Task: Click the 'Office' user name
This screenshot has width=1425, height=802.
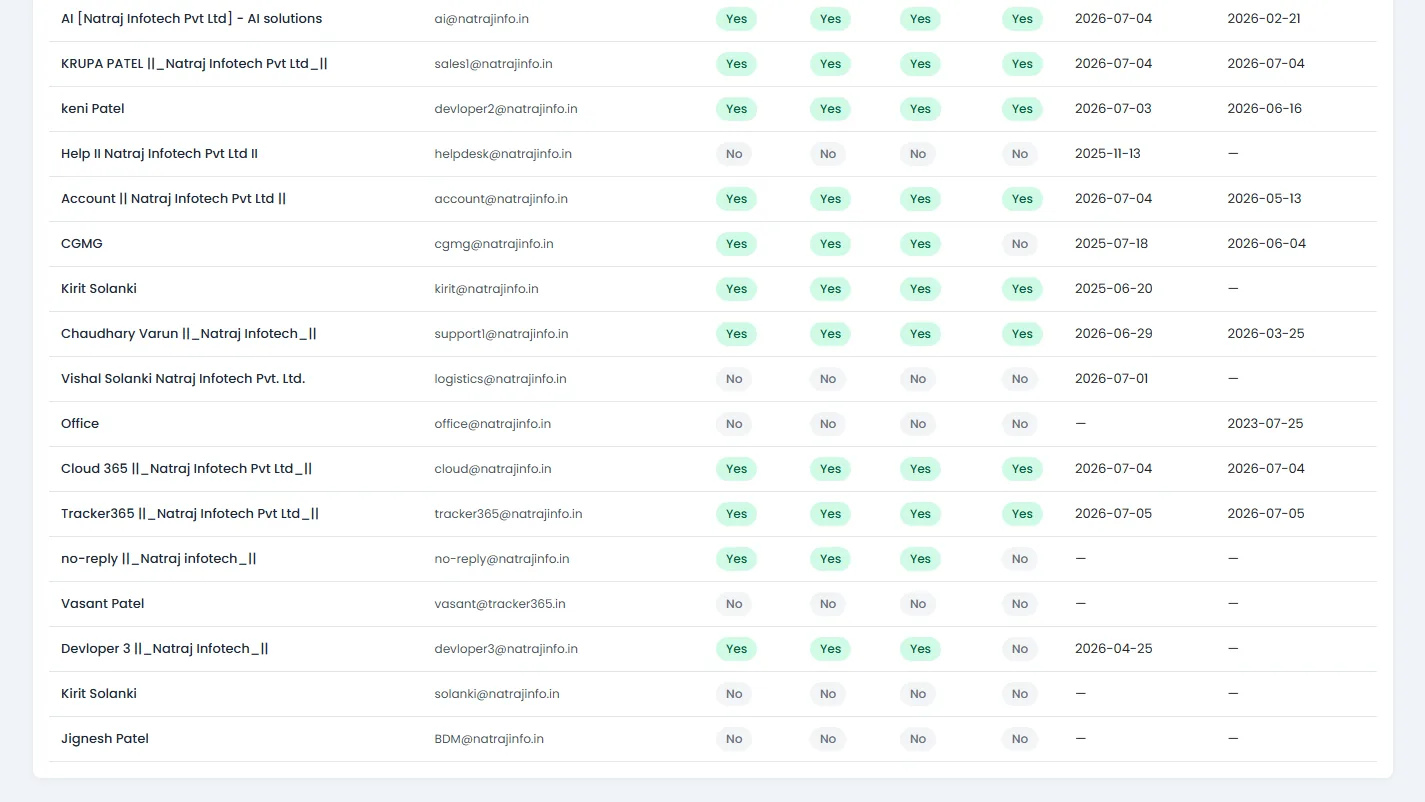Action: click(x=80, y=424)
